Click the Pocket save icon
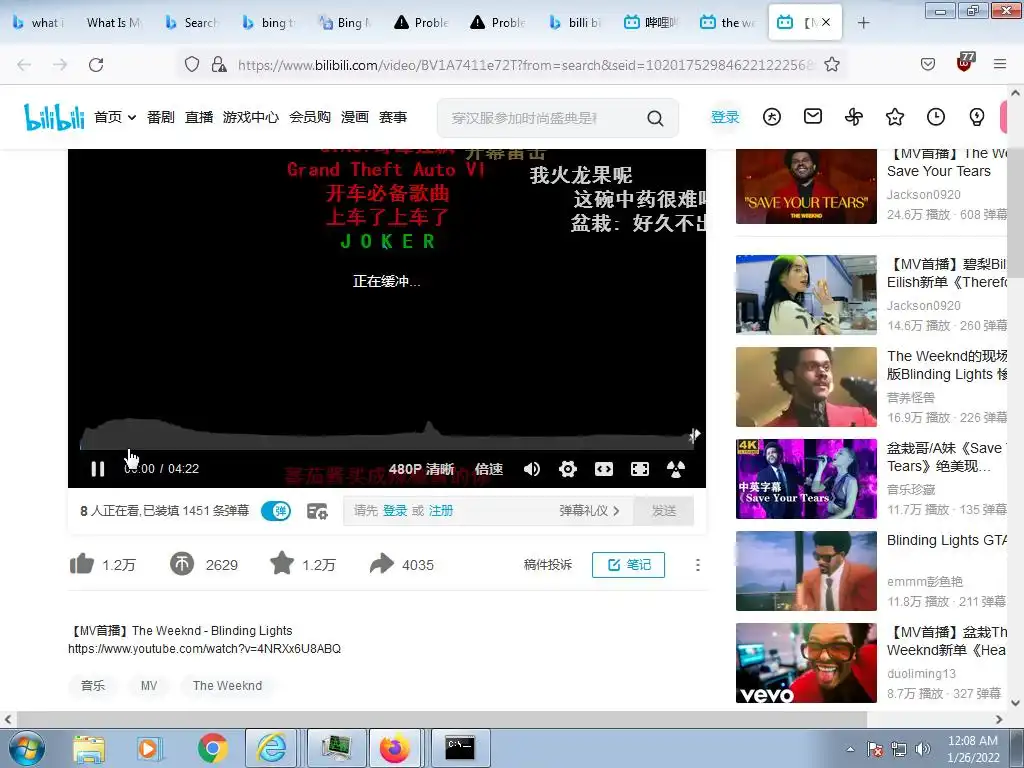The image size is (1024, 768). 927,64
